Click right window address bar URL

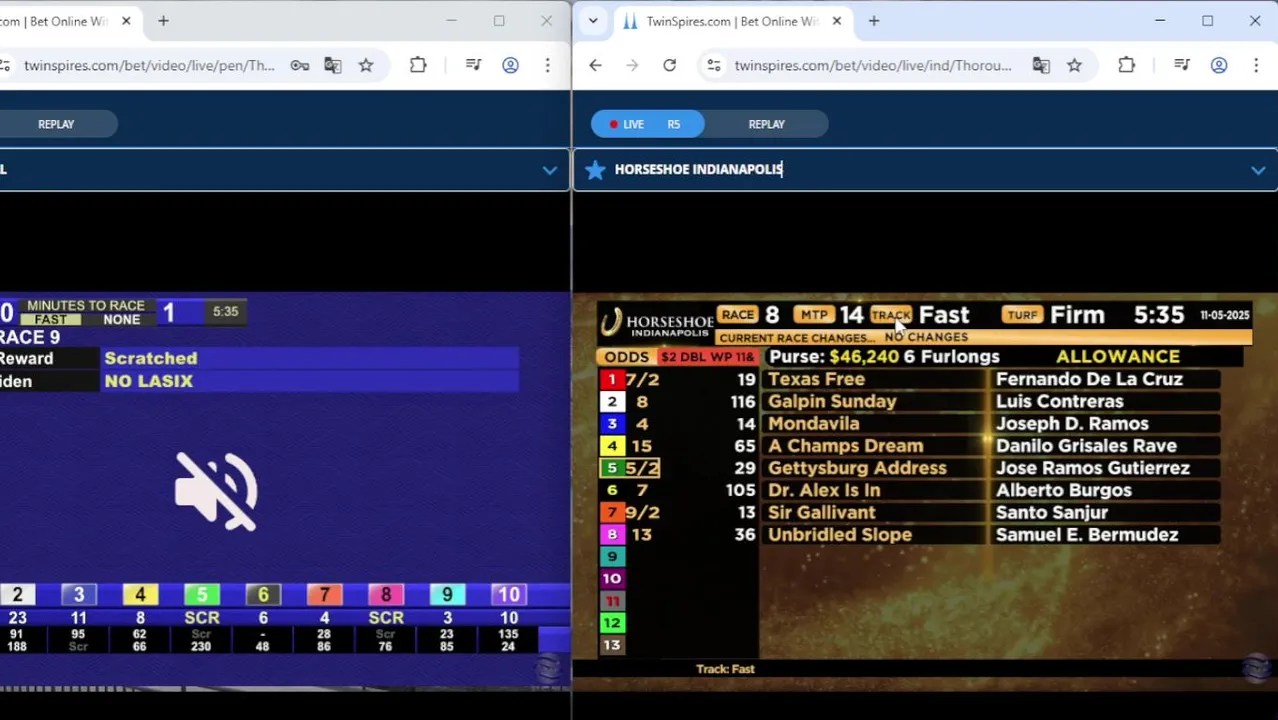coord(873,65)
